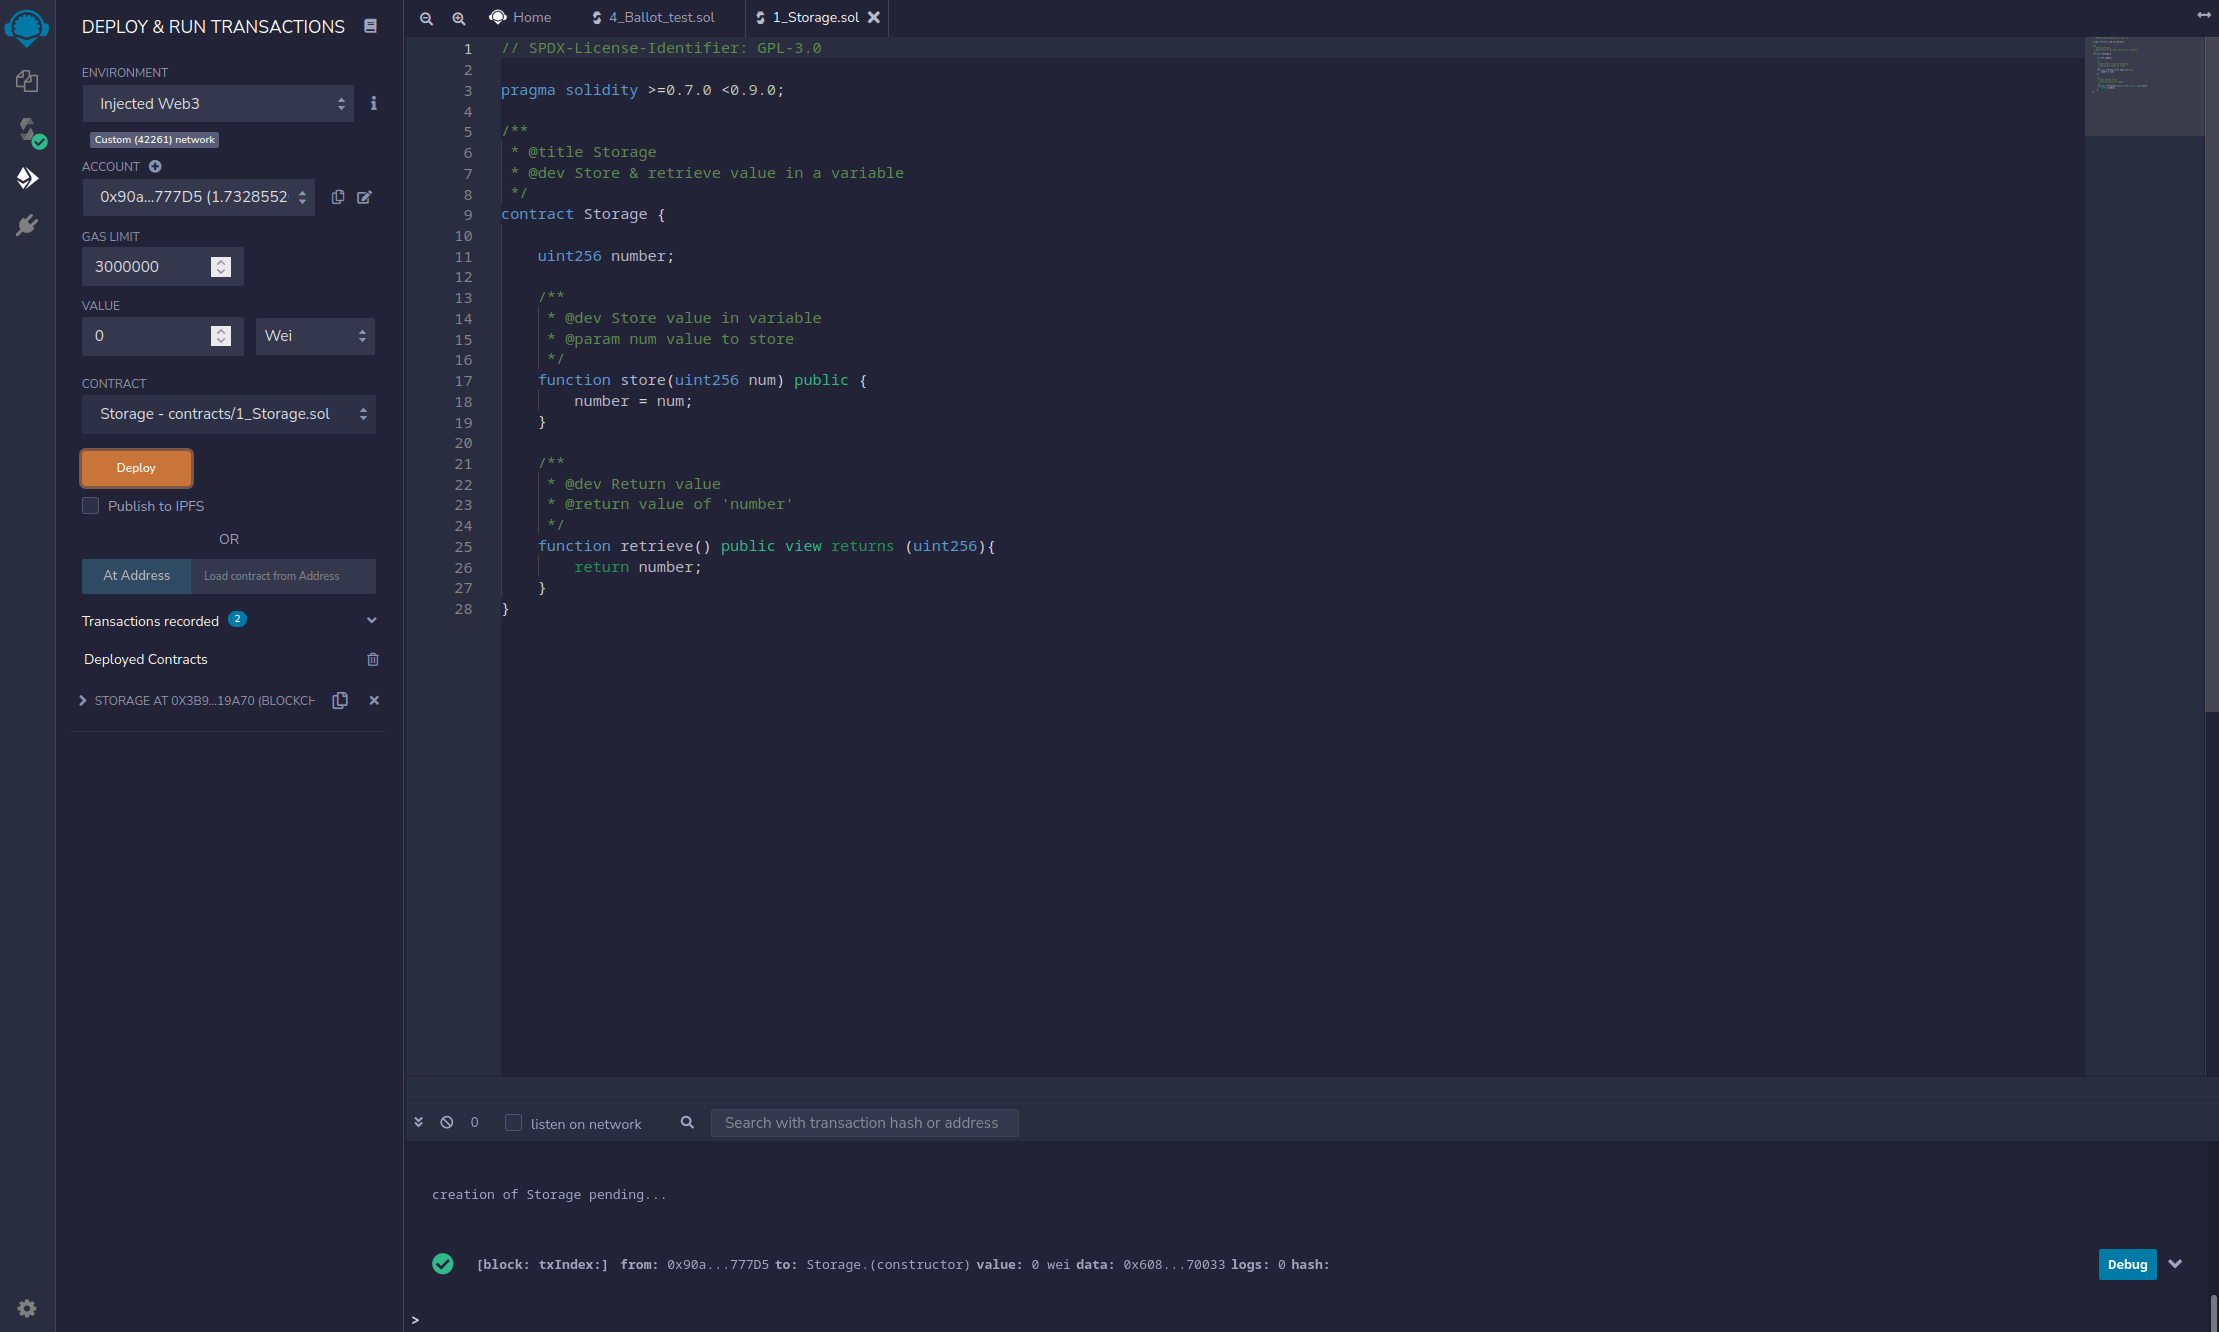
Task: Open the Solidity Compiler panel
Action: (27, 131)
